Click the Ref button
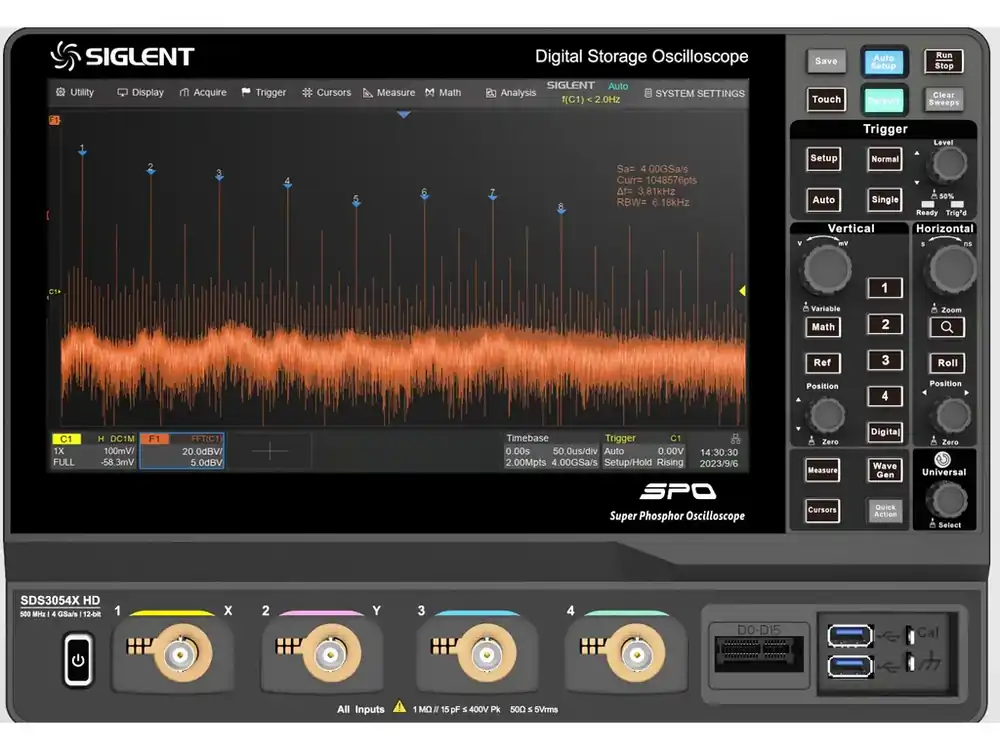This screenshot has height=750, width=1000. pyautogui.click(x=823, y=363)
